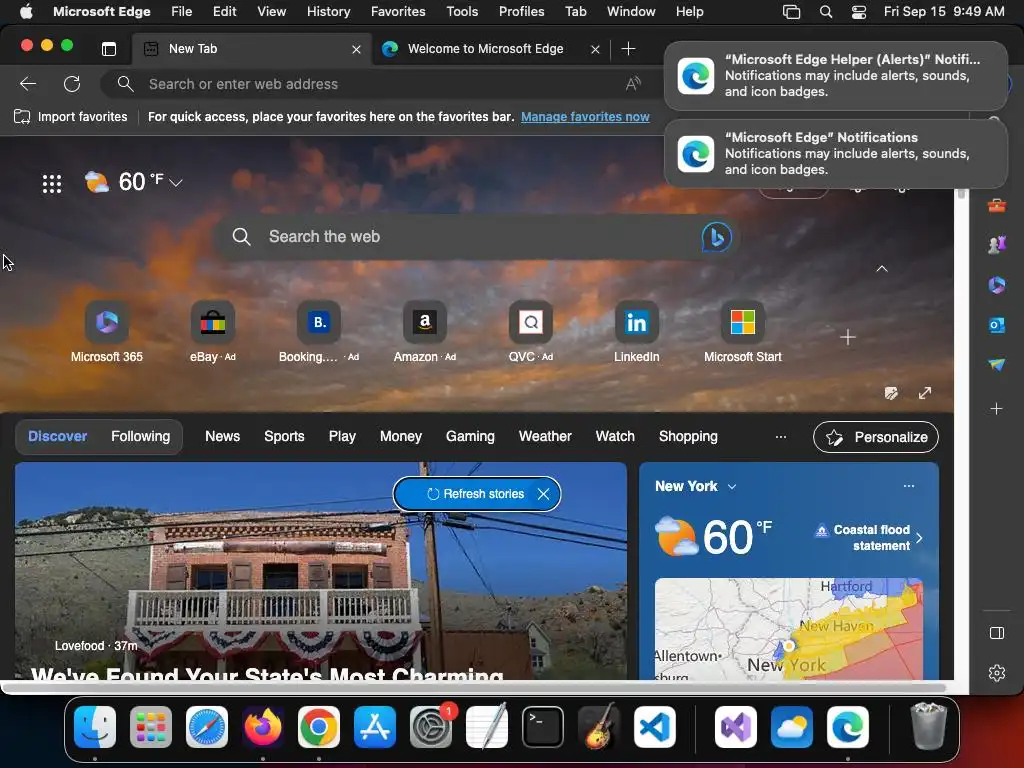Add a site with the sidebar plus button
Viewport: 1024px width, 768px height.
point(997,409)
